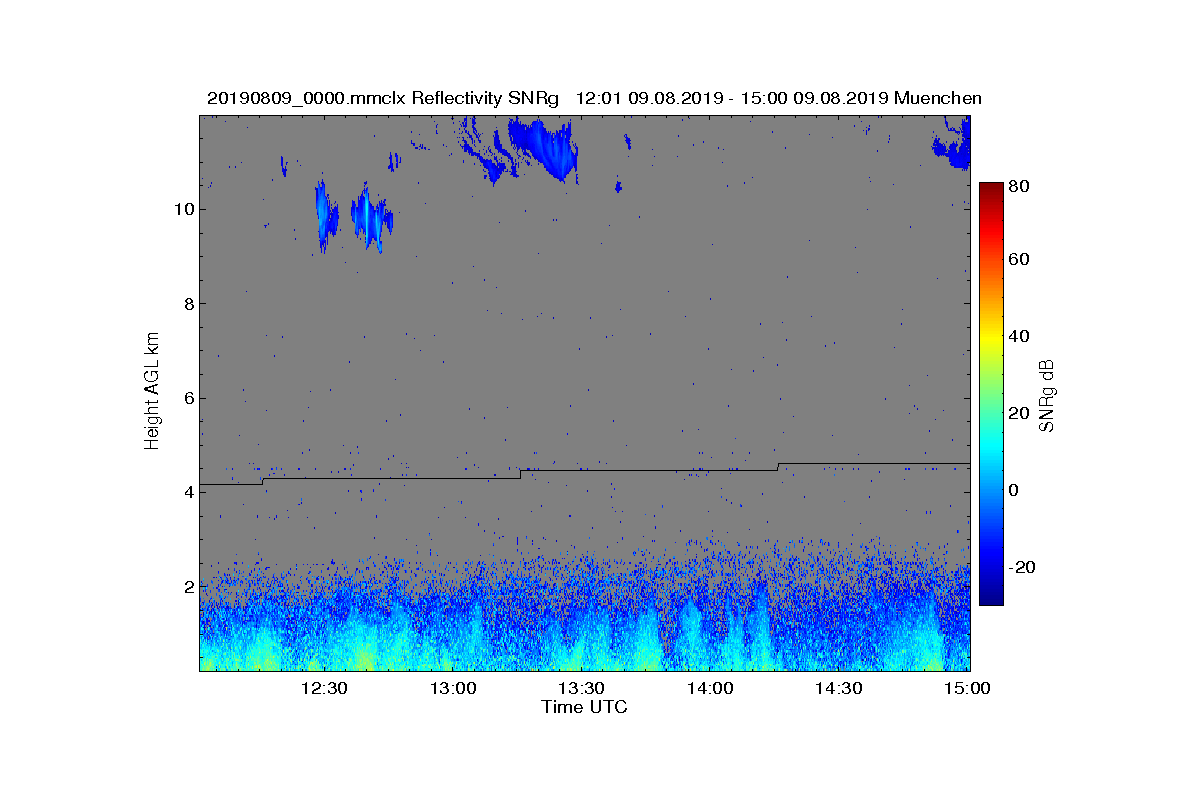Viewport: 1200px width, 800px height.
Task: Click the 15:00 time axis label
Action: pos(967,688)
